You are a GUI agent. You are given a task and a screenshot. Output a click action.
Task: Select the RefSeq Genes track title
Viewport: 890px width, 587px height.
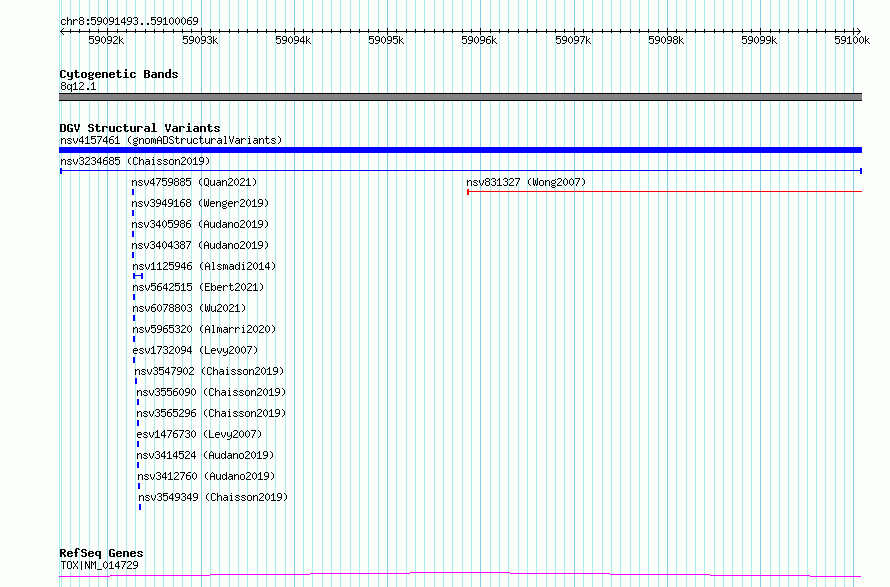click(101, 553)
